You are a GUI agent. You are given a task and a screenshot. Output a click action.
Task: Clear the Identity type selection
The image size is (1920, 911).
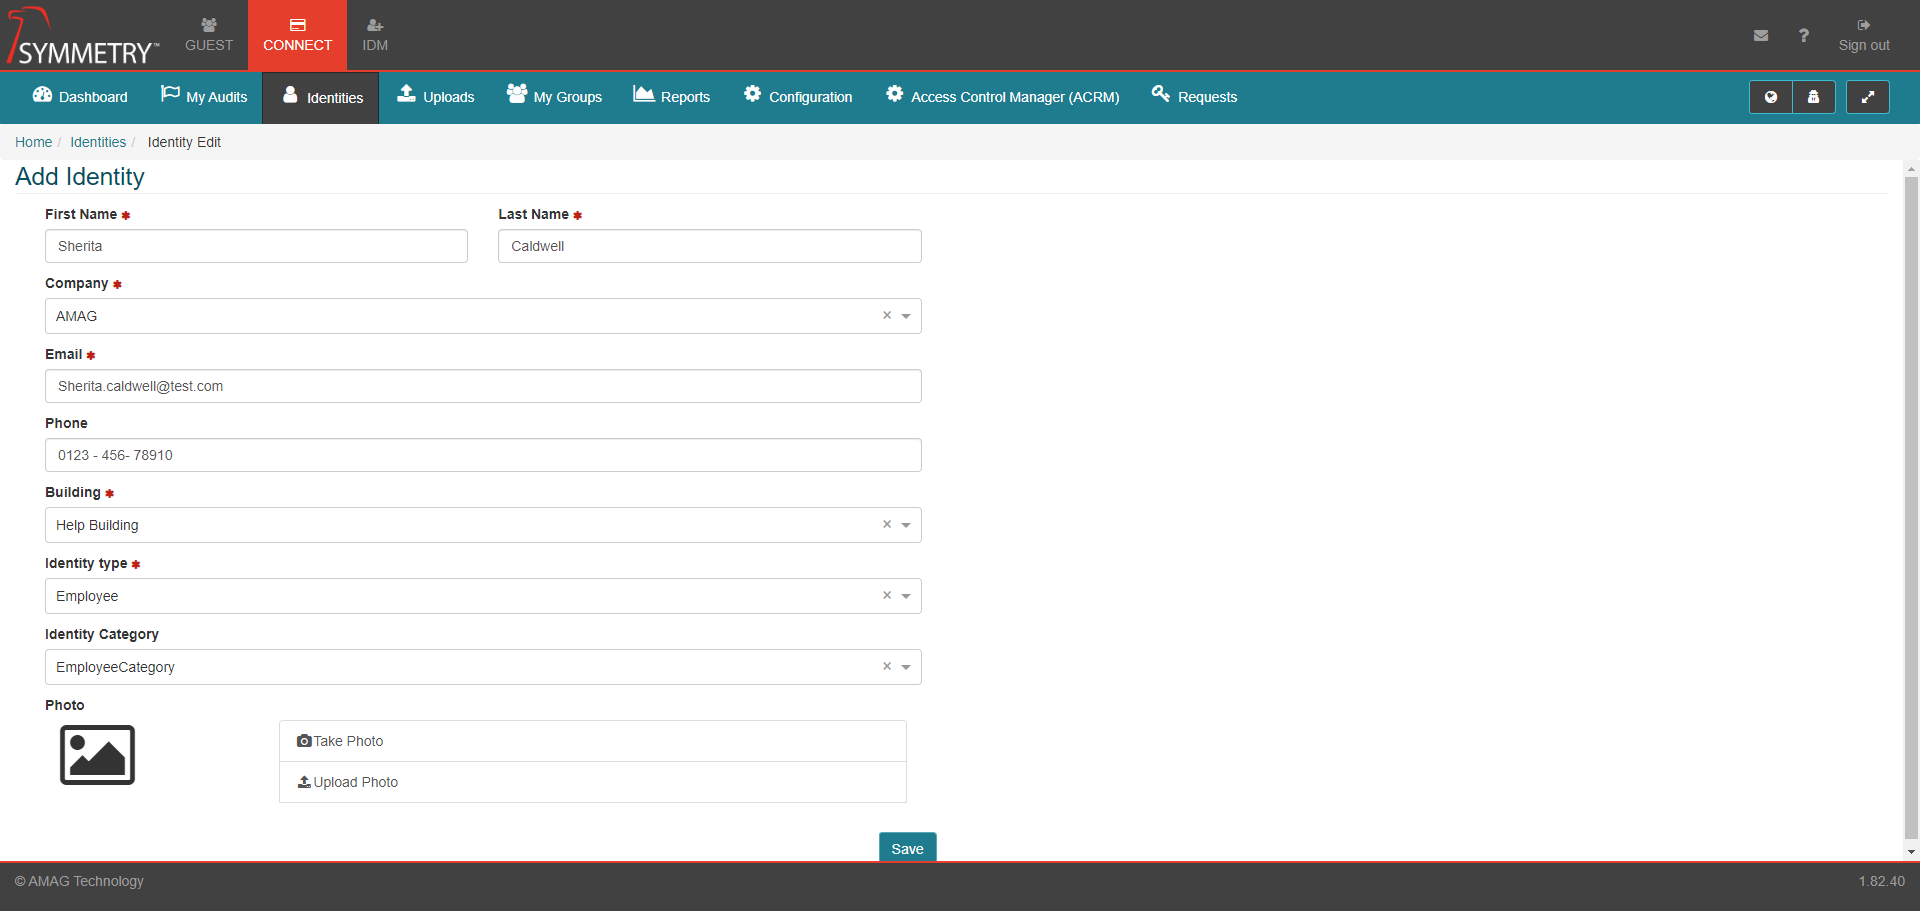(x=886, y=595)
